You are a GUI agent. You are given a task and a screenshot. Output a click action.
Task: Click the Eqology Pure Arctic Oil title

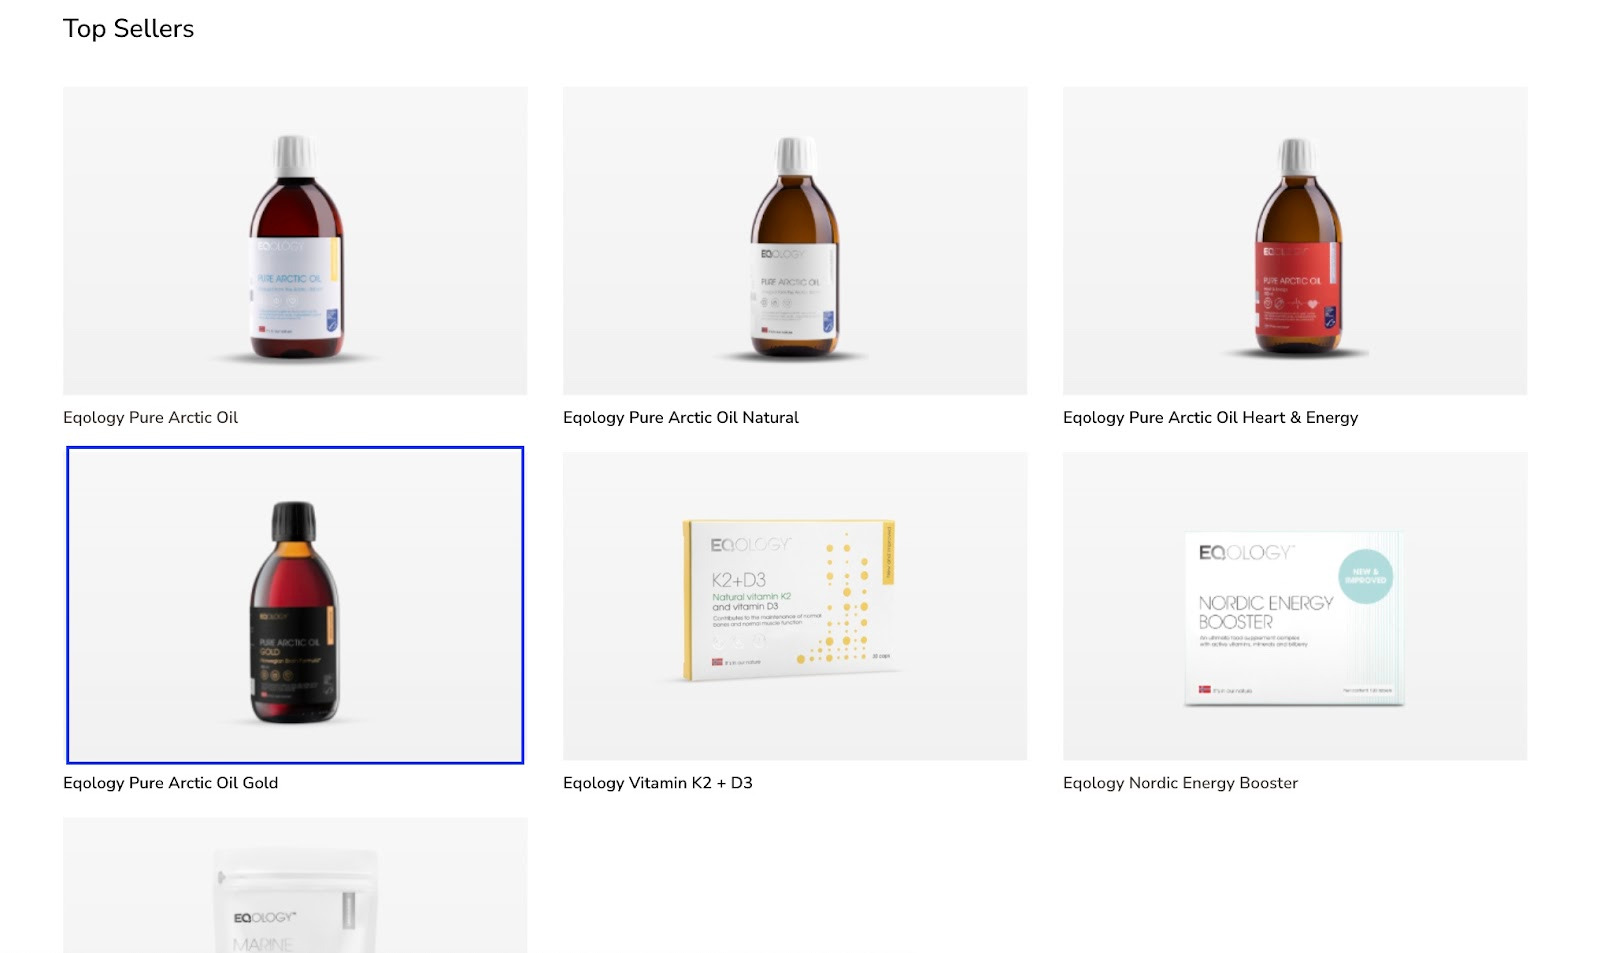[x=151, y=418]
